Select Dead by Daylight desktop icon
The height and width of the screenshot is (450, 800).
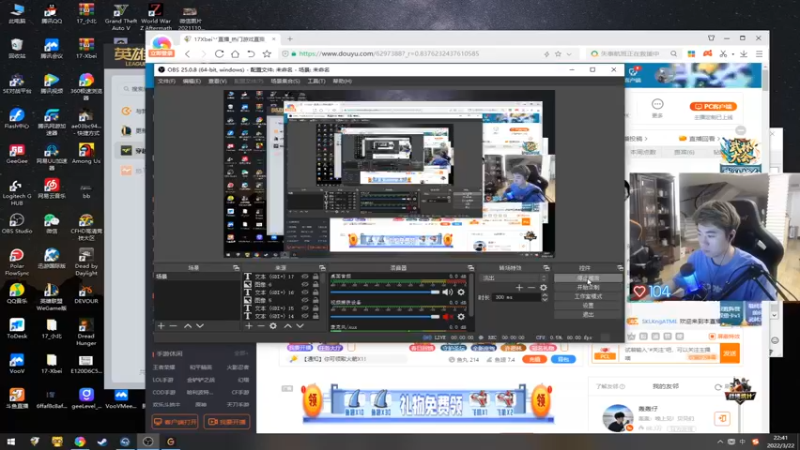tap(86, 262)
